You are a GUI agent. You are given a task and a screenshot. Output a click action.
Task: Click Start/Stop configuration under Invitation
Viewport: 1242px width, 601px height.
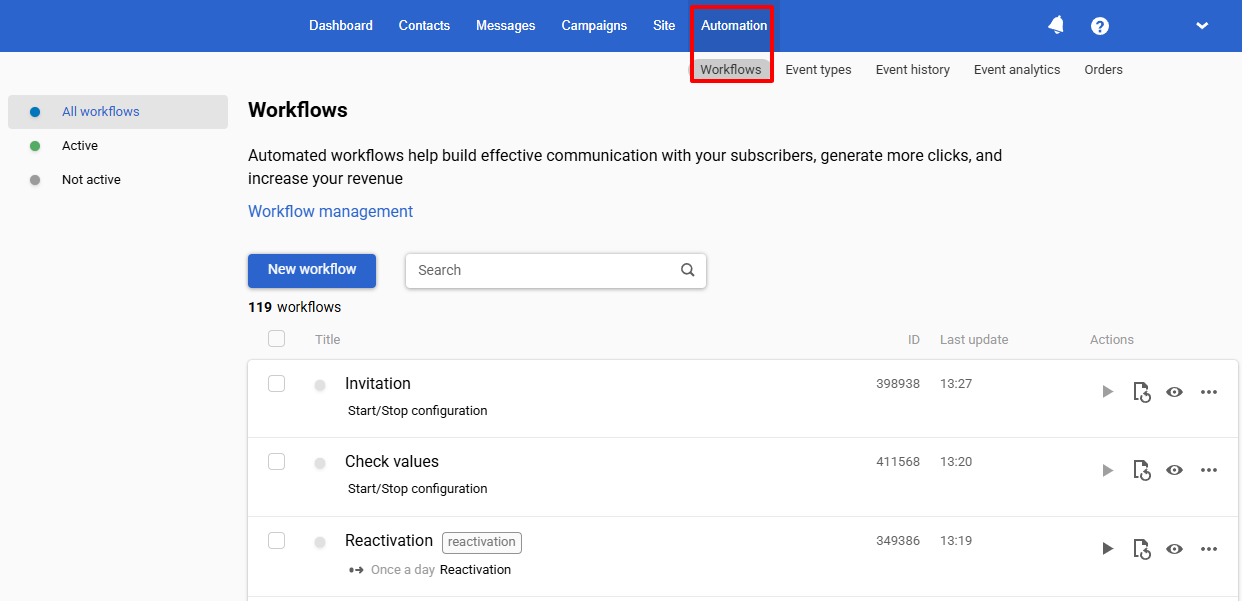418,411
